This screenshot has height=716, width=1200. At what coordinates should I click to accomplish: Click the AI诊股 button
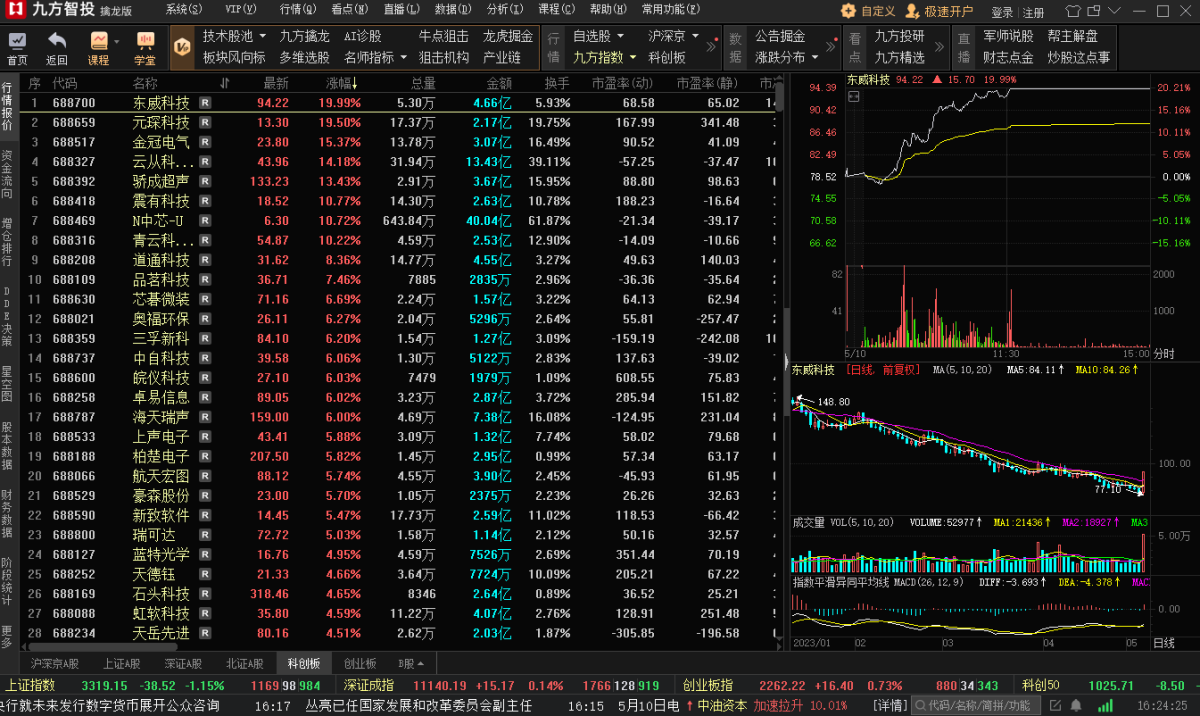(363, 36)
